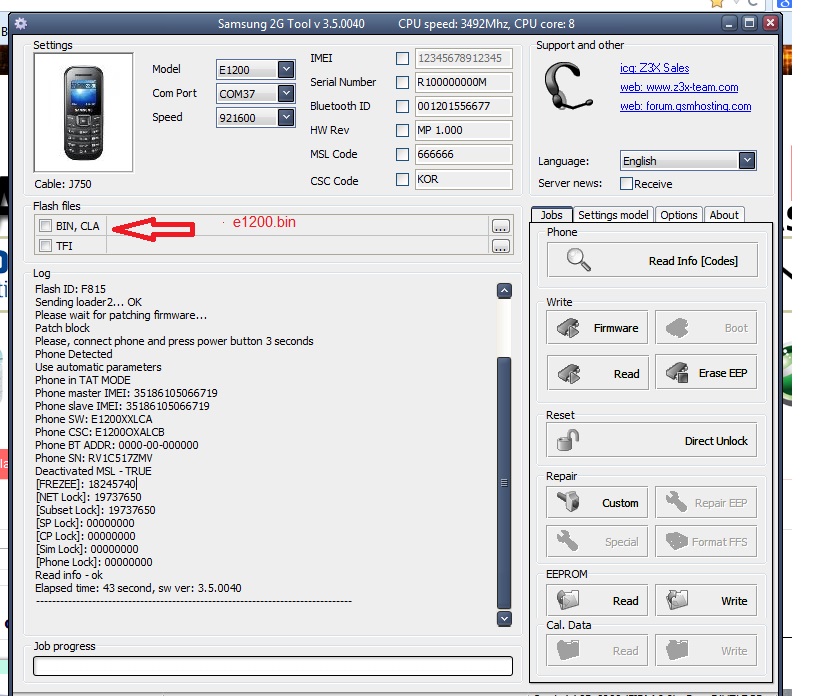This screenshot has width=814, height=696.
Task: Click the Special repair button
Action: click(597, 541)
